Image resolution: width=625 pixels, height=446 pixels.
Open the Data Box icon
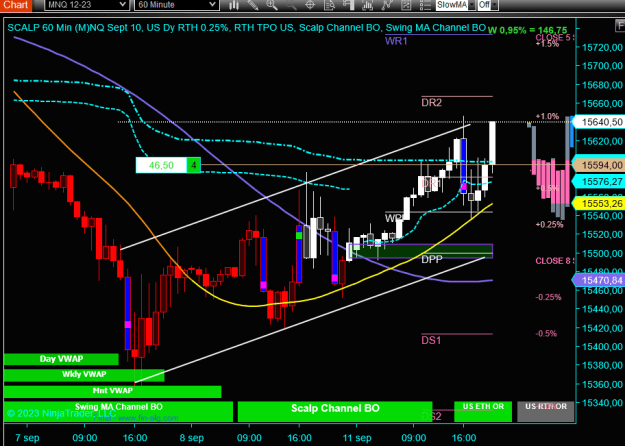(329, 5)
